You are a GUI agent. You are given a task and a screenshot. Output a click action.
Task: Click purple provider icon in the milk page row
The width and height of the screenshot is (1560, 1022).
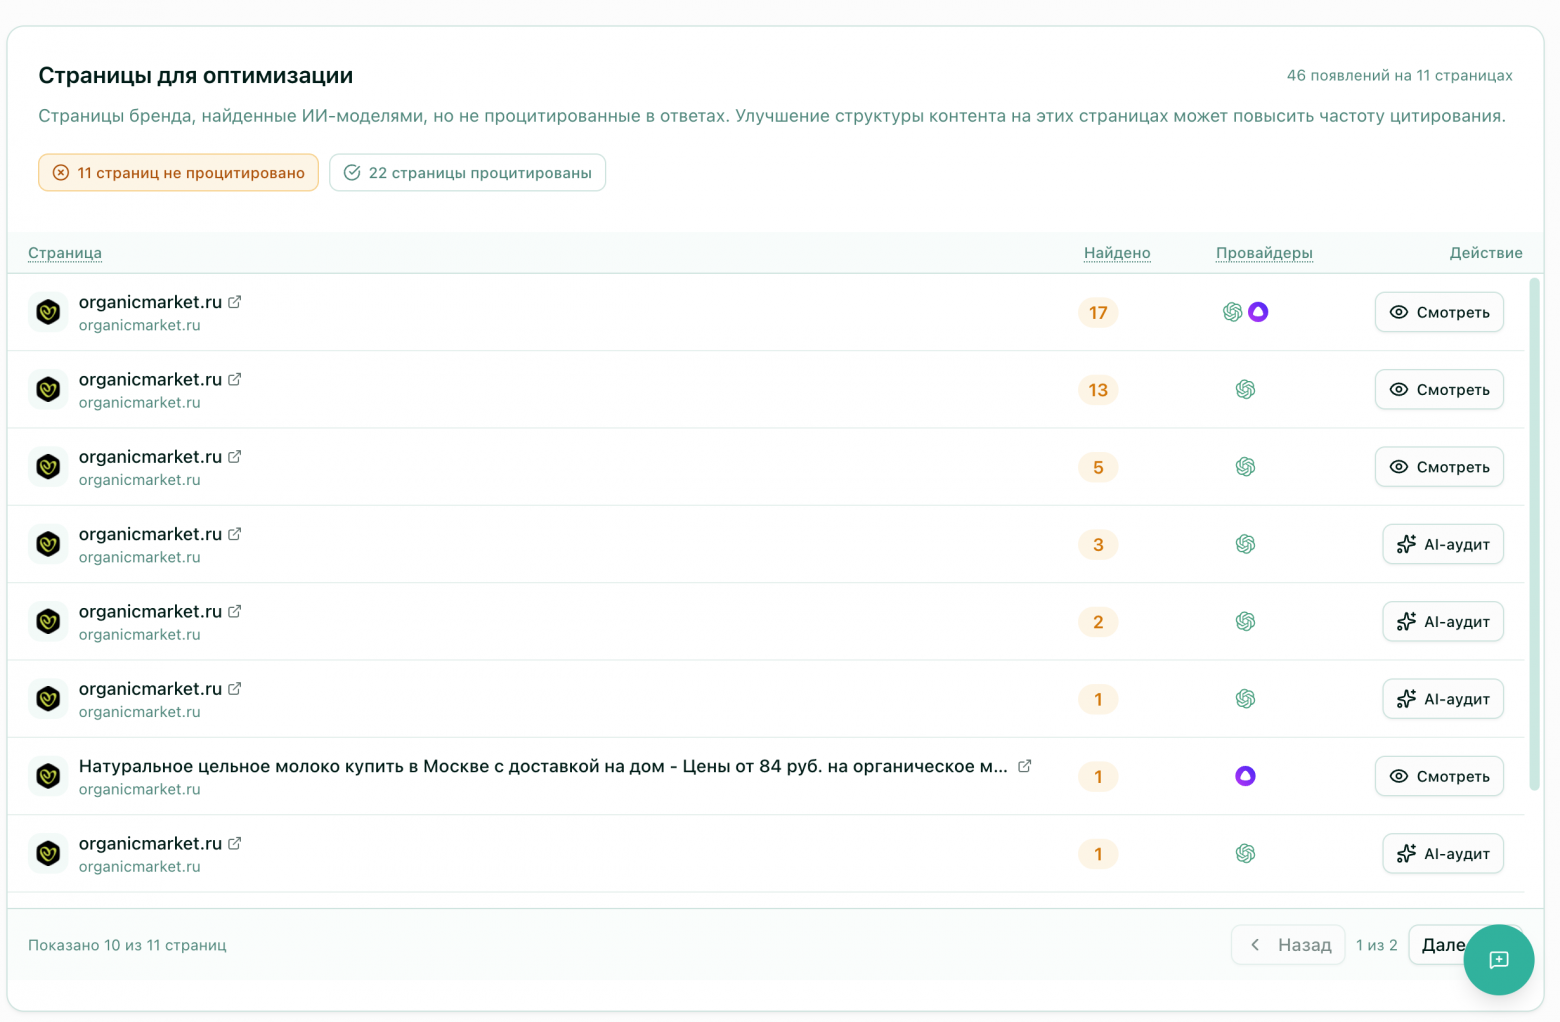coord(1245,776)
